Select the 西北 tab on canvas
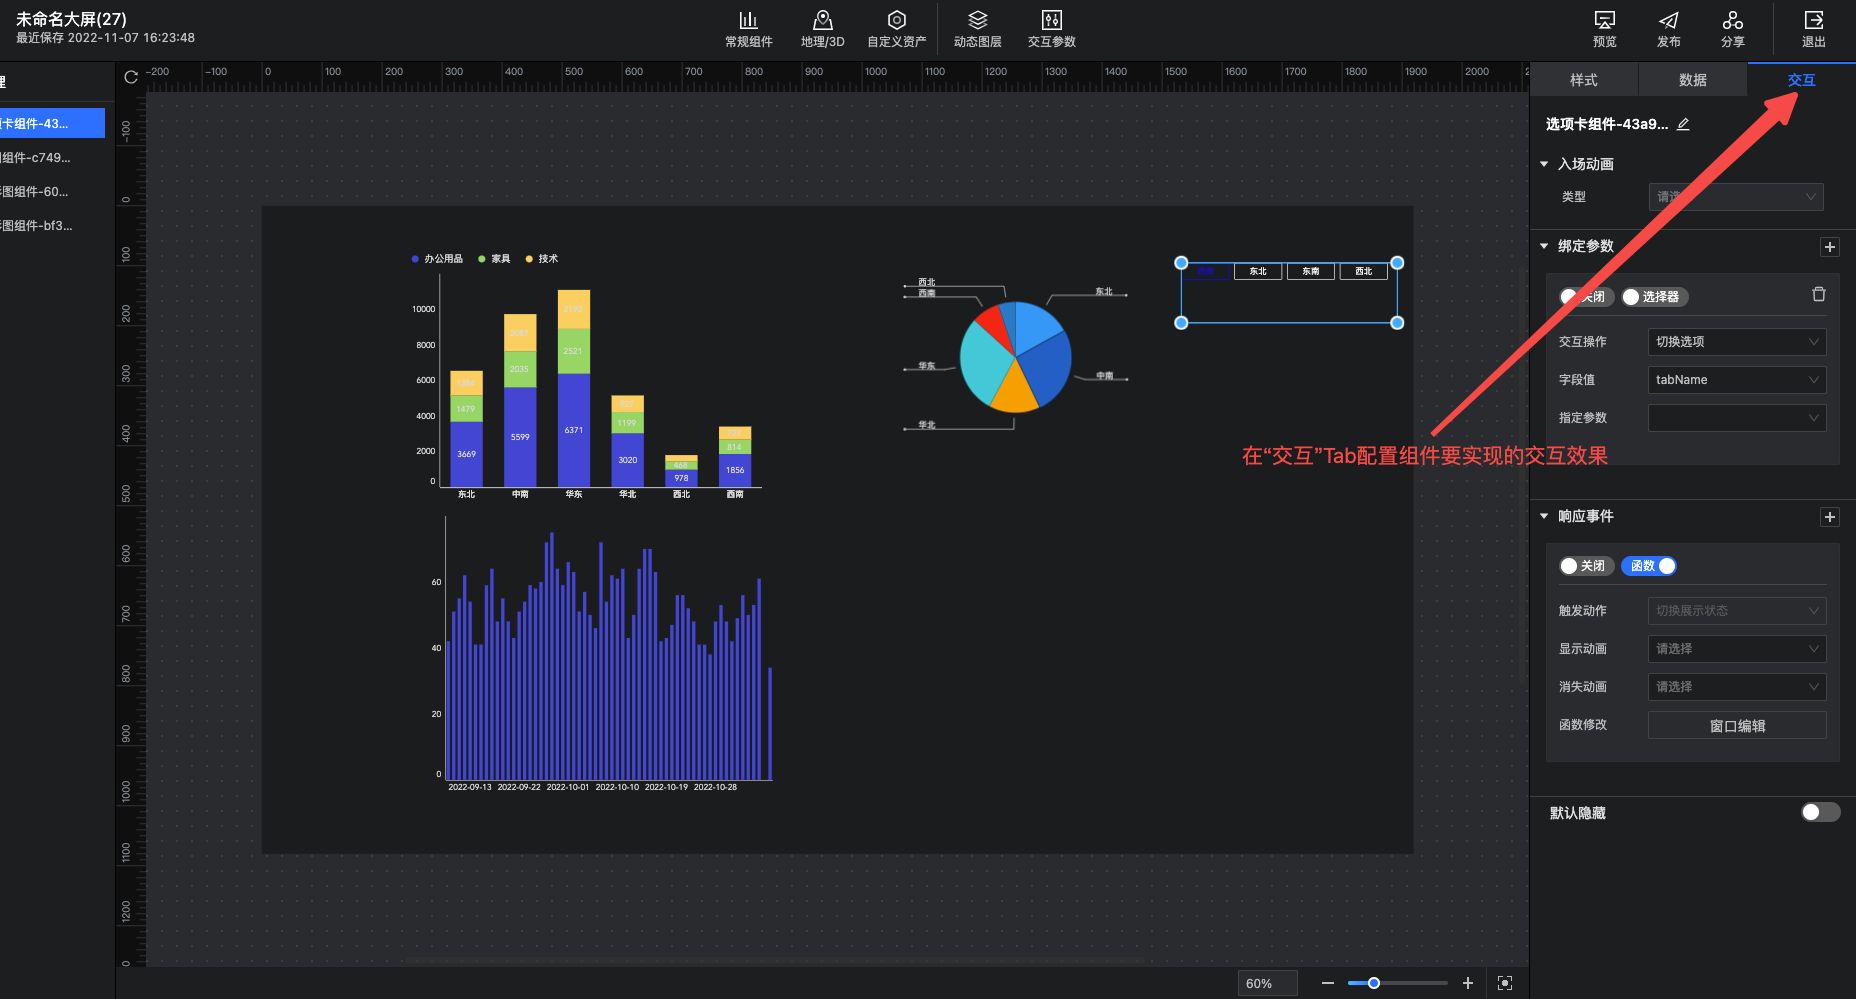The height and width of the screenshot is (999, 1856). (1364, 271)
